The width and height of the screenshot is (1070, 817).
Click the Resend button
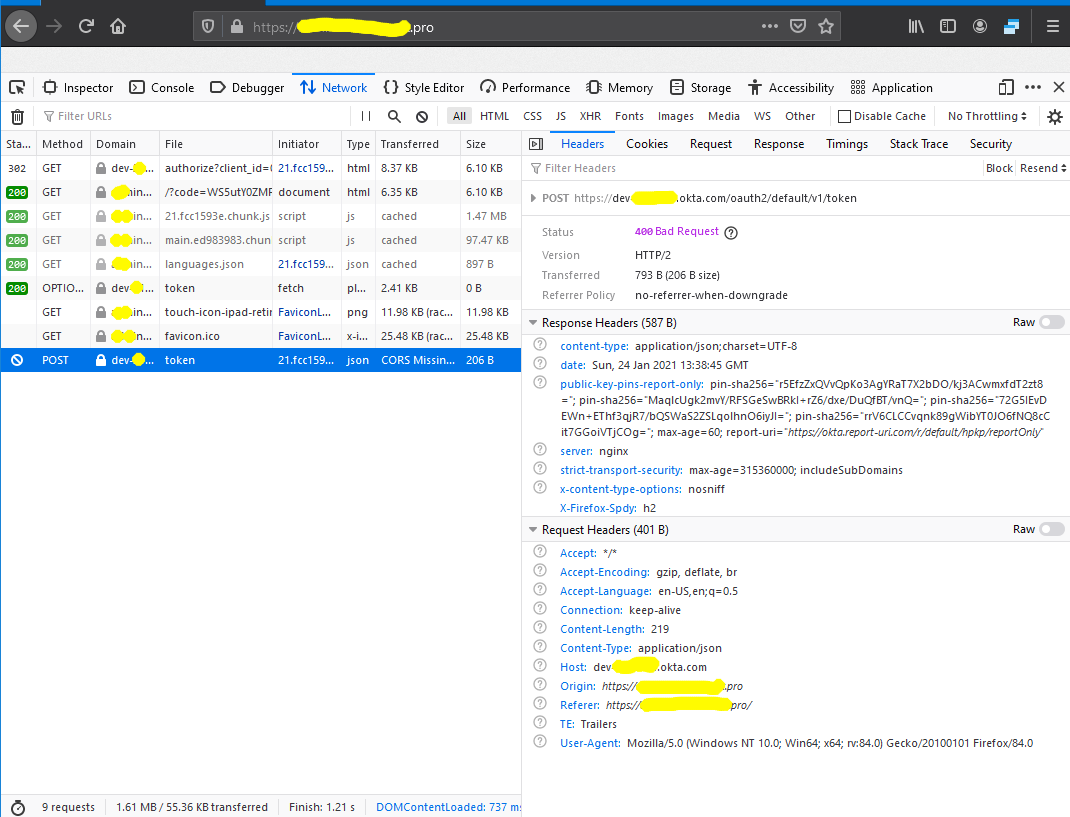[1039, 167]
